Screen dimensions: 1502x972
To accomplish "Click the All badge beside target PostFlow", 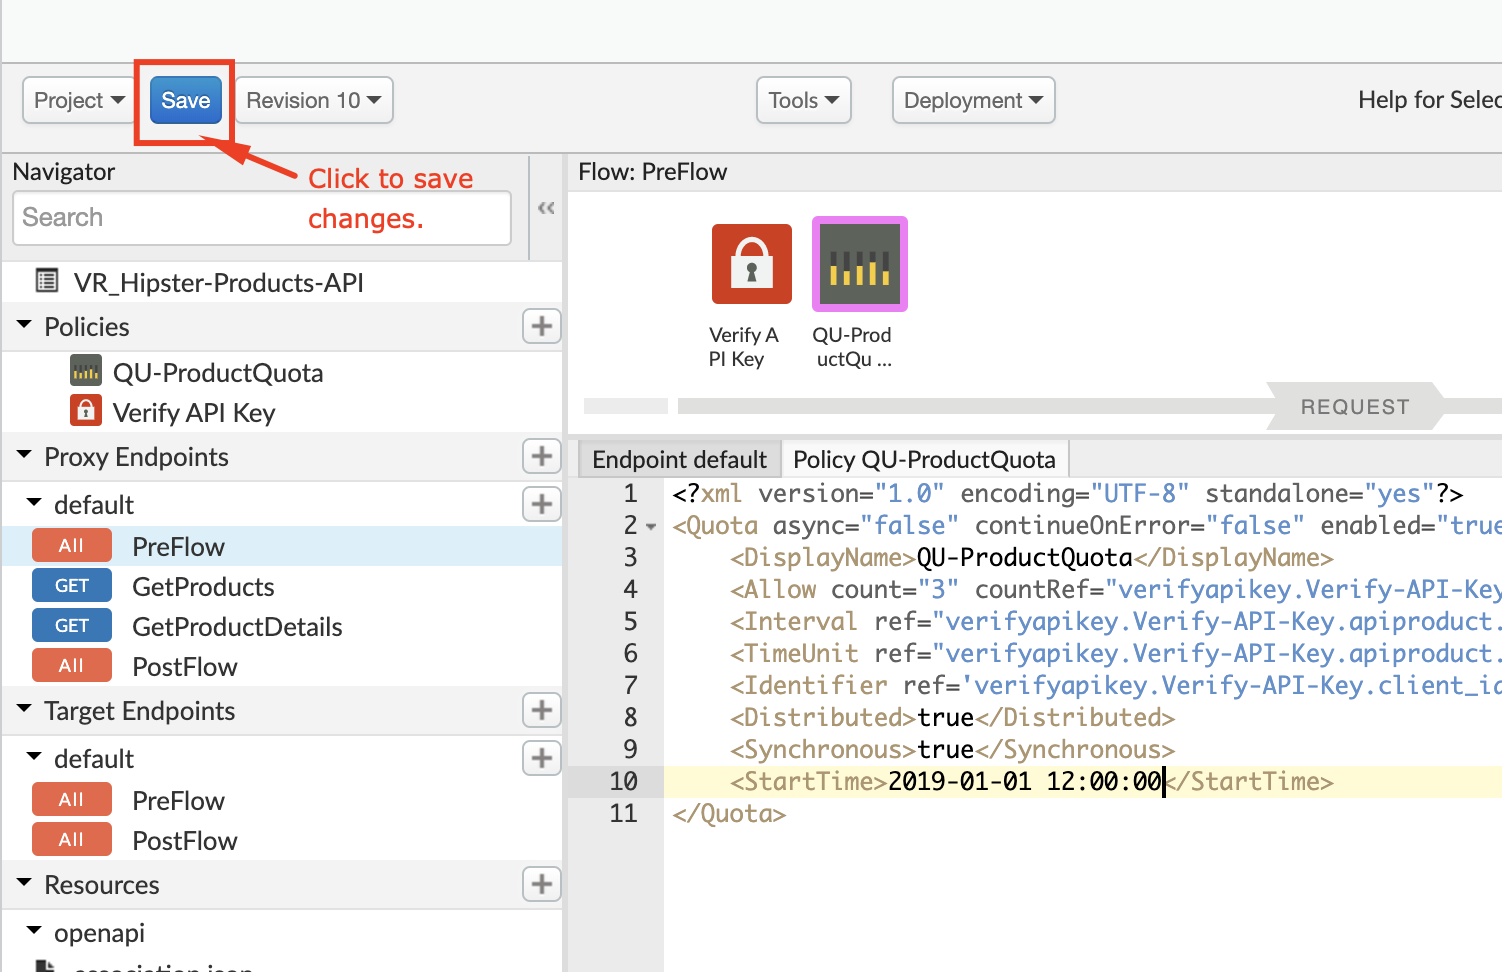I will [71, 839].
